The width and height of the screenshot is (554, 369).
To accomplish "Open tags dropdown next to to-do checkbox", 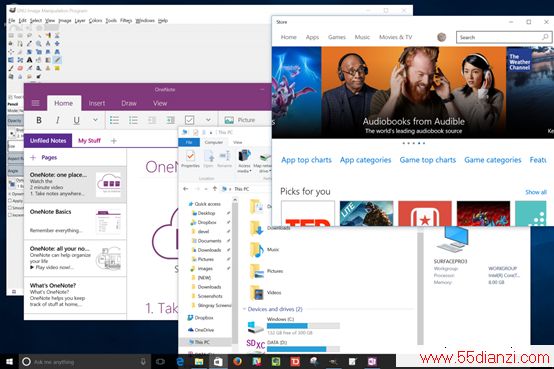I will click(208, 120).
